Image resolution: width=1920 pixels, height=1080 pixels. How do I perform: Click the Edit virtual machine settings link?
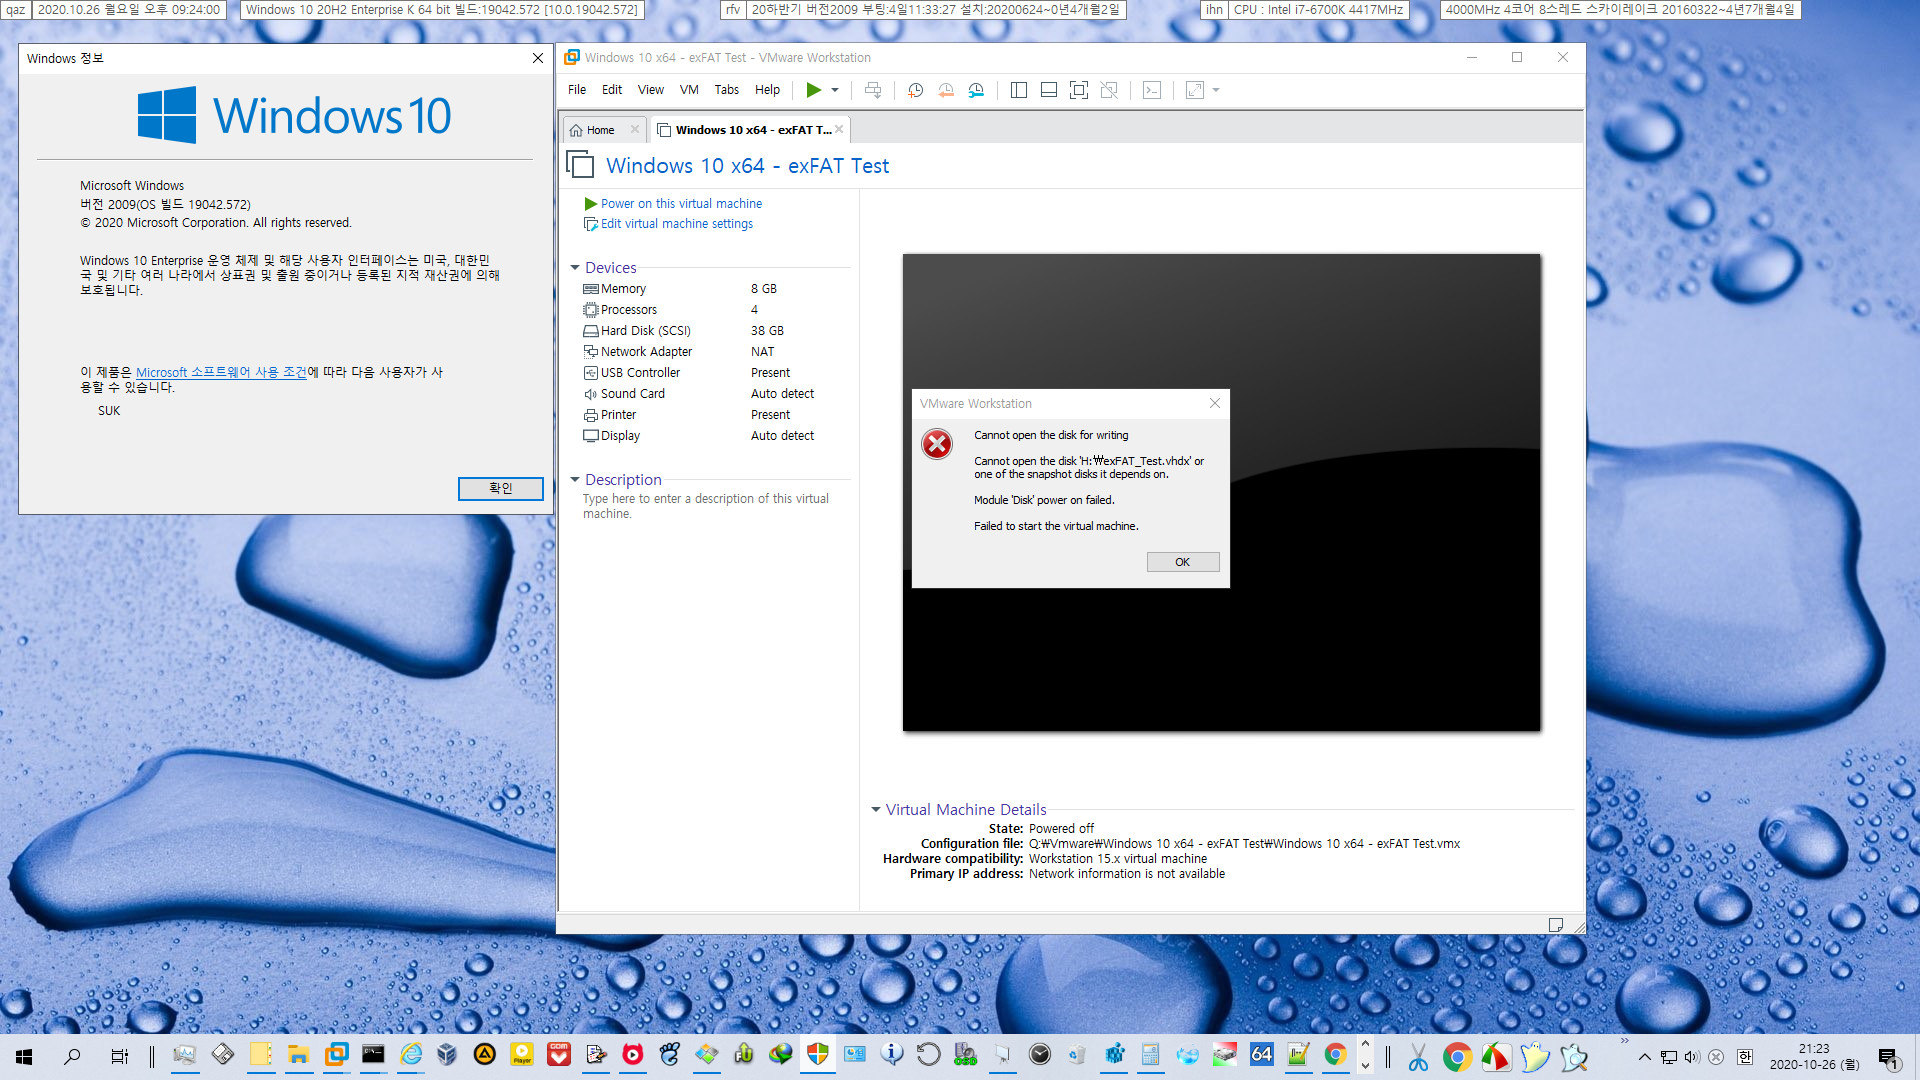[675, 223]
